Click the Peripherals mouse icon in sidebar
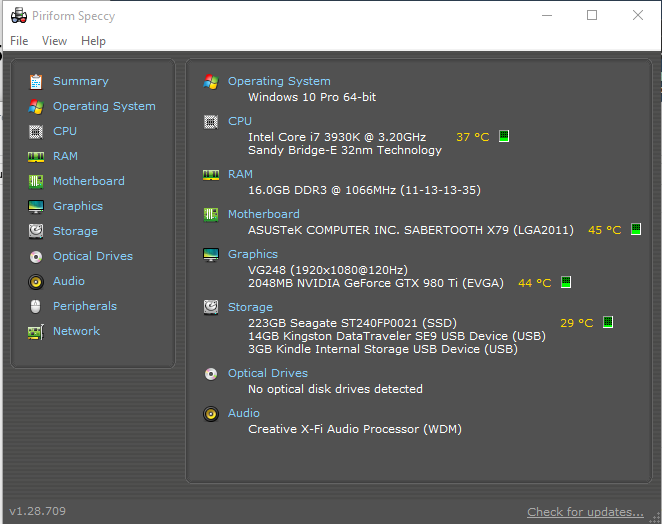This screenshot has height=524, width=662. click(36, 307)
